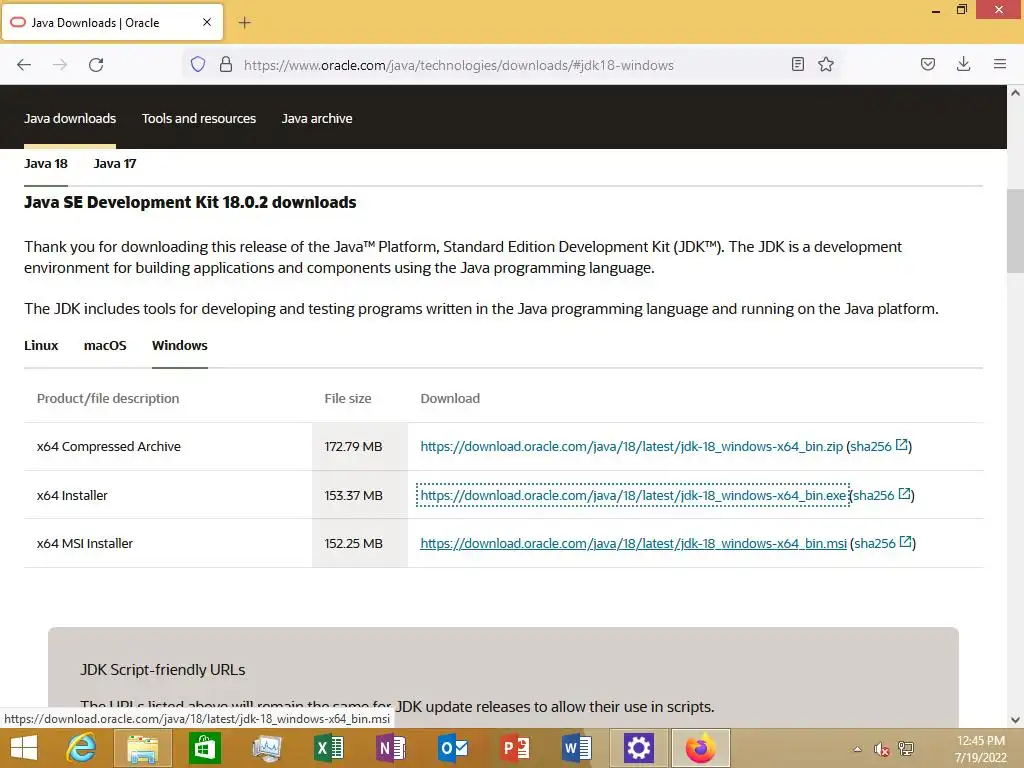Launch Word from the taskbar

point(577,748)
